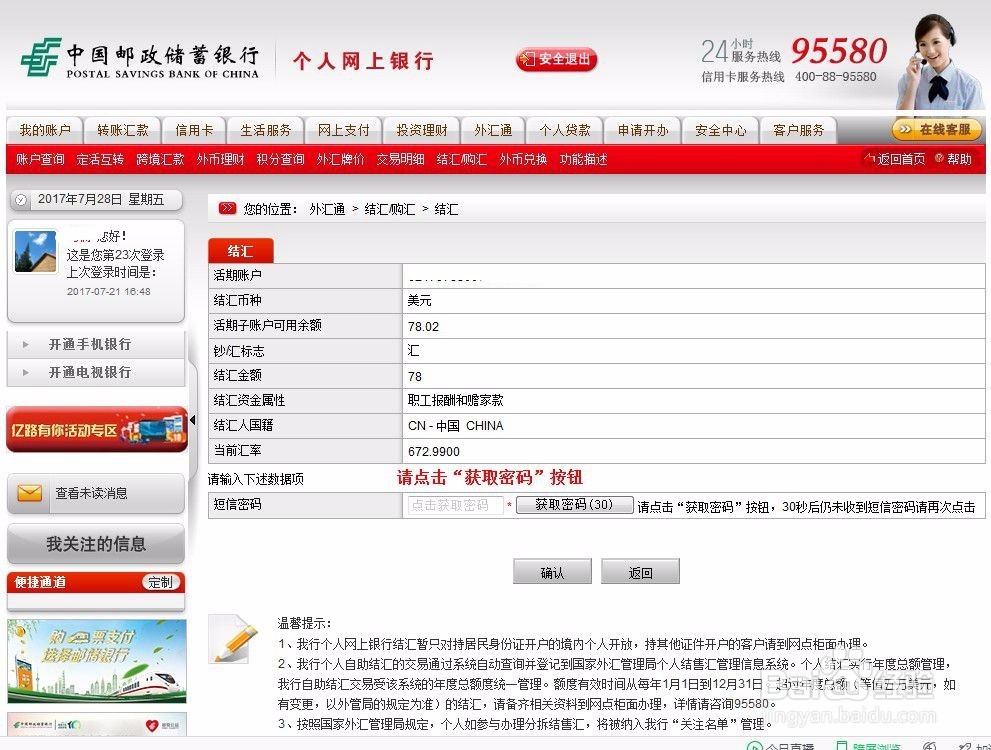Click the 确认 confirm button
The width and height of the screenshot is (991, 750).
tap(552, 571)
